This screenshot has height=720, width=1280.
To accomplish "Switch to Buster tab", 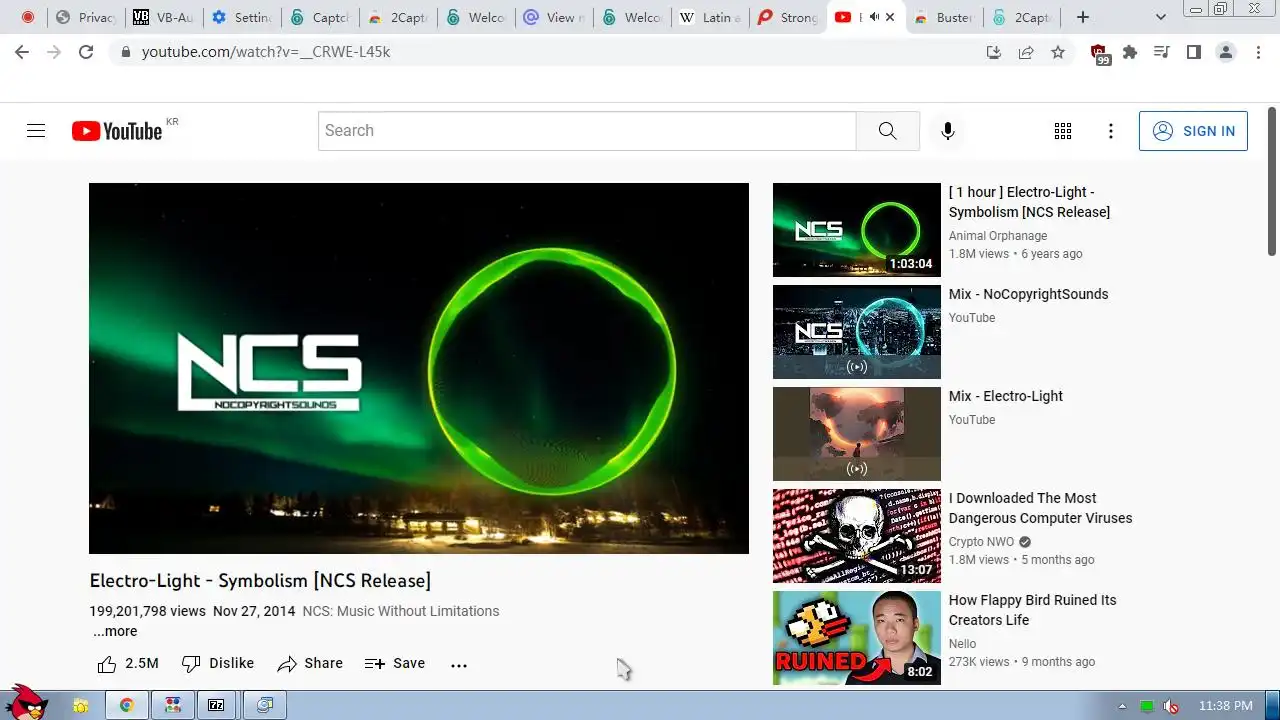I will (x=945, y=17).
